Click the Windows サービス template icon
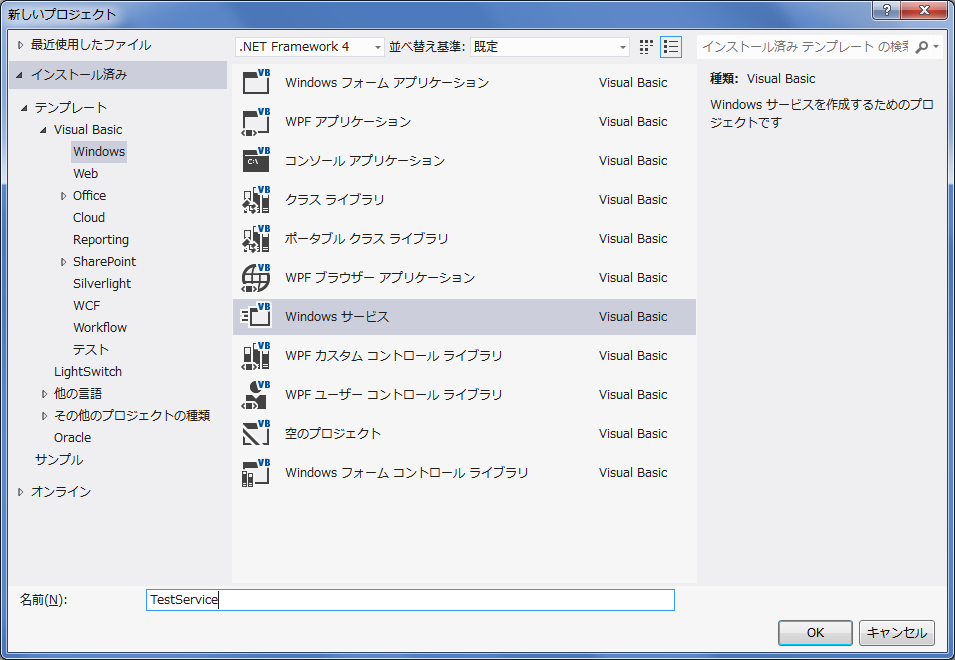 256,316
